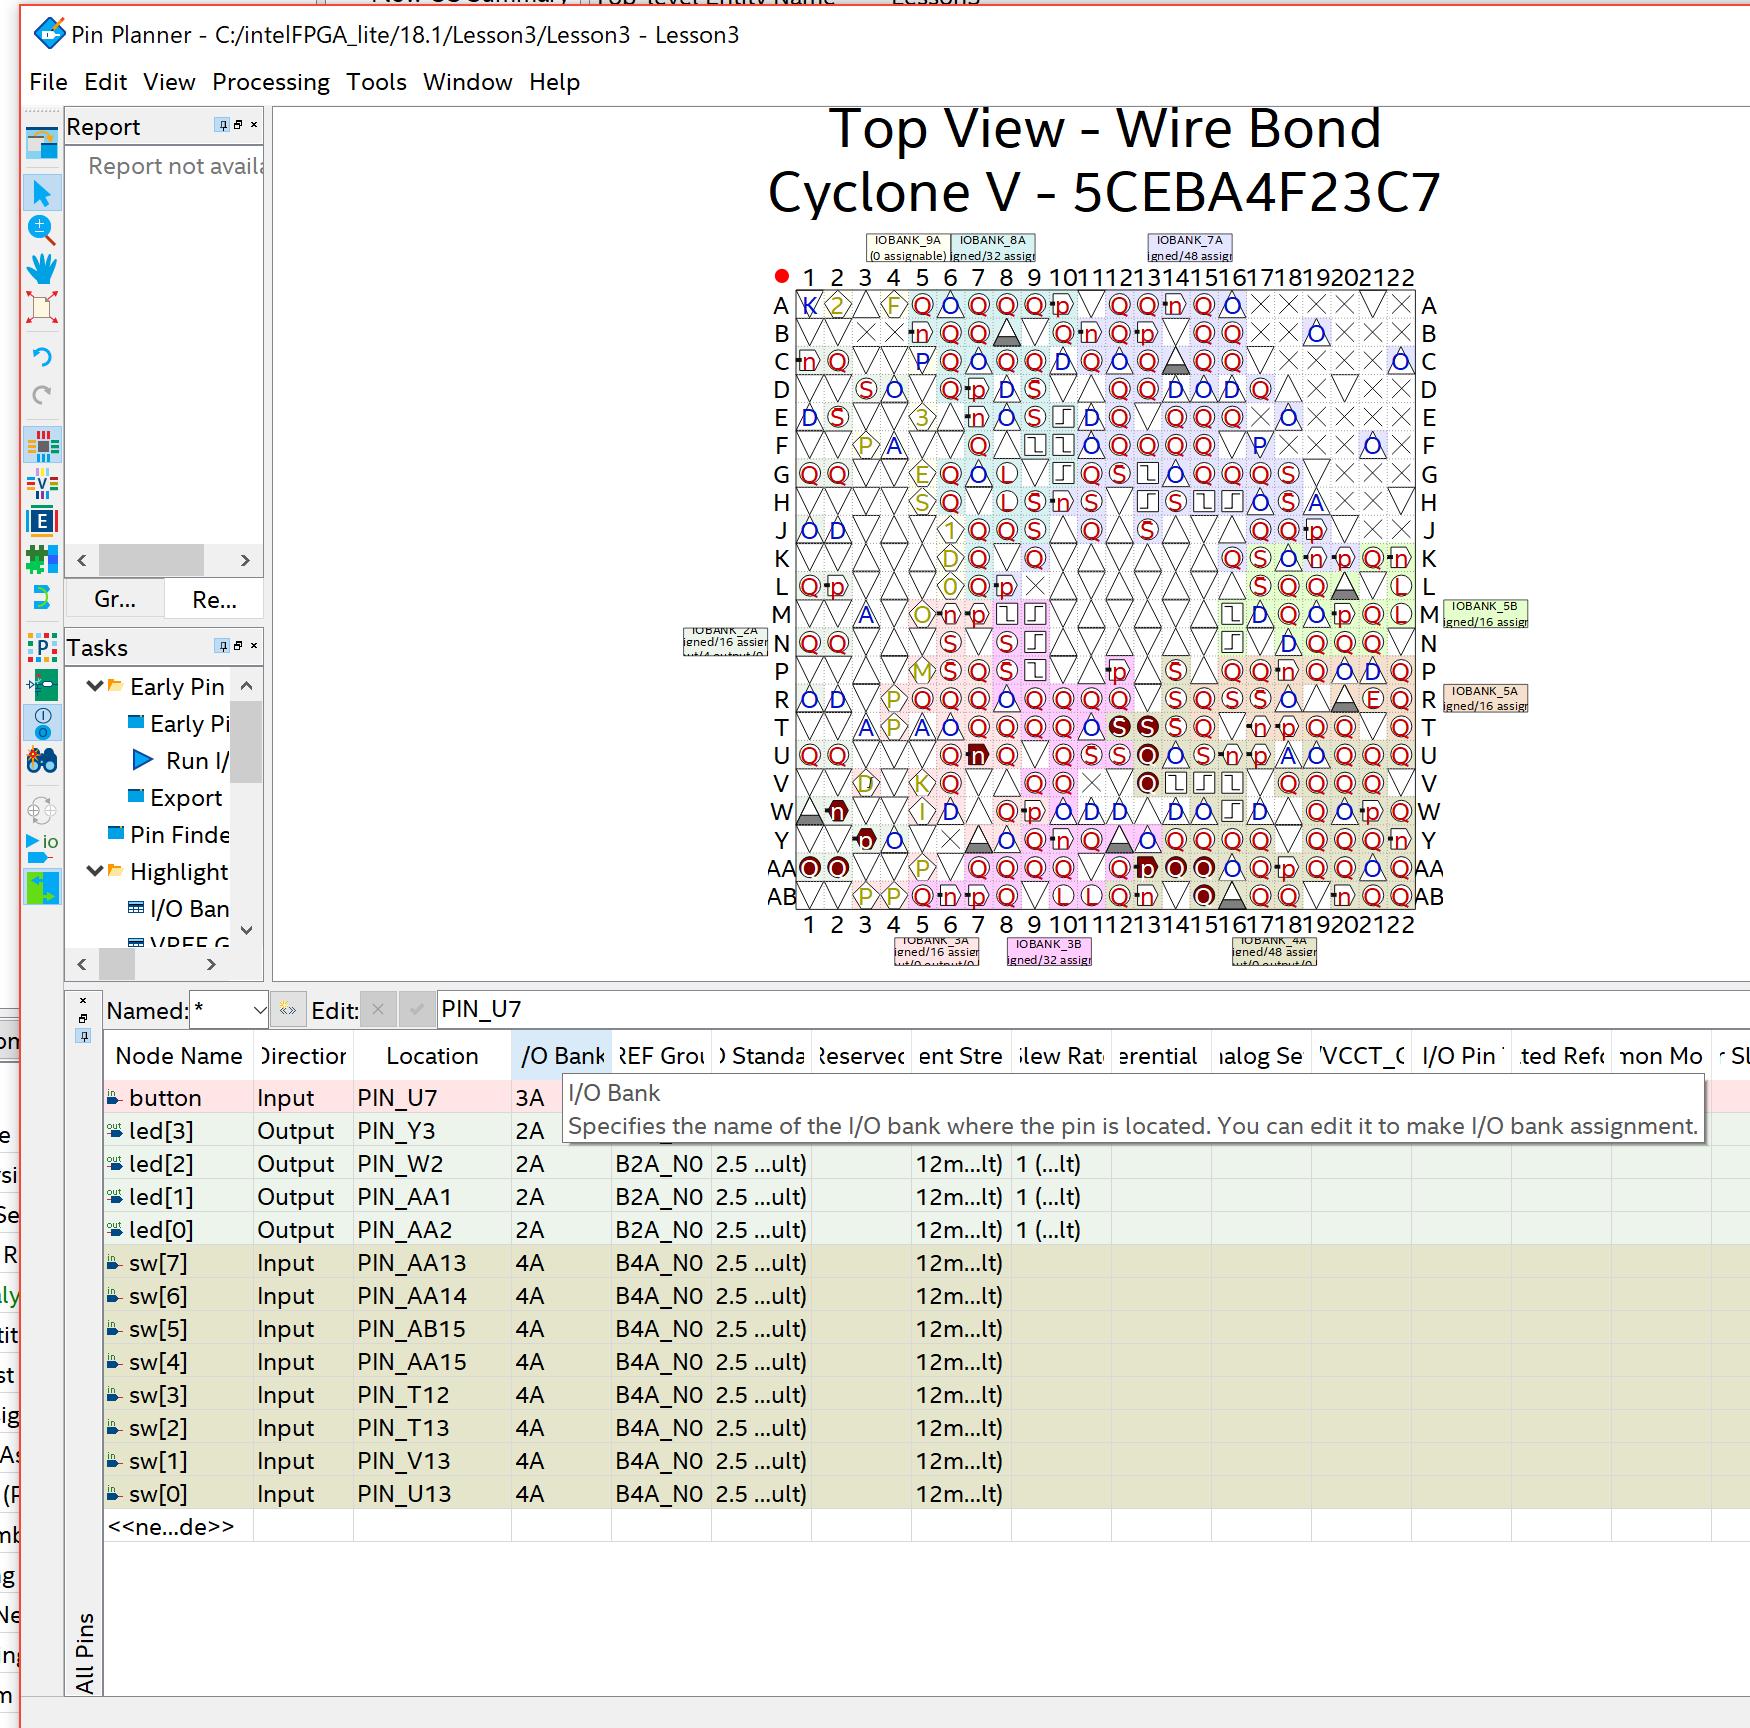Select the Export task item
This screenshot has width=1750, height=1728.
[x=185, y=798]
